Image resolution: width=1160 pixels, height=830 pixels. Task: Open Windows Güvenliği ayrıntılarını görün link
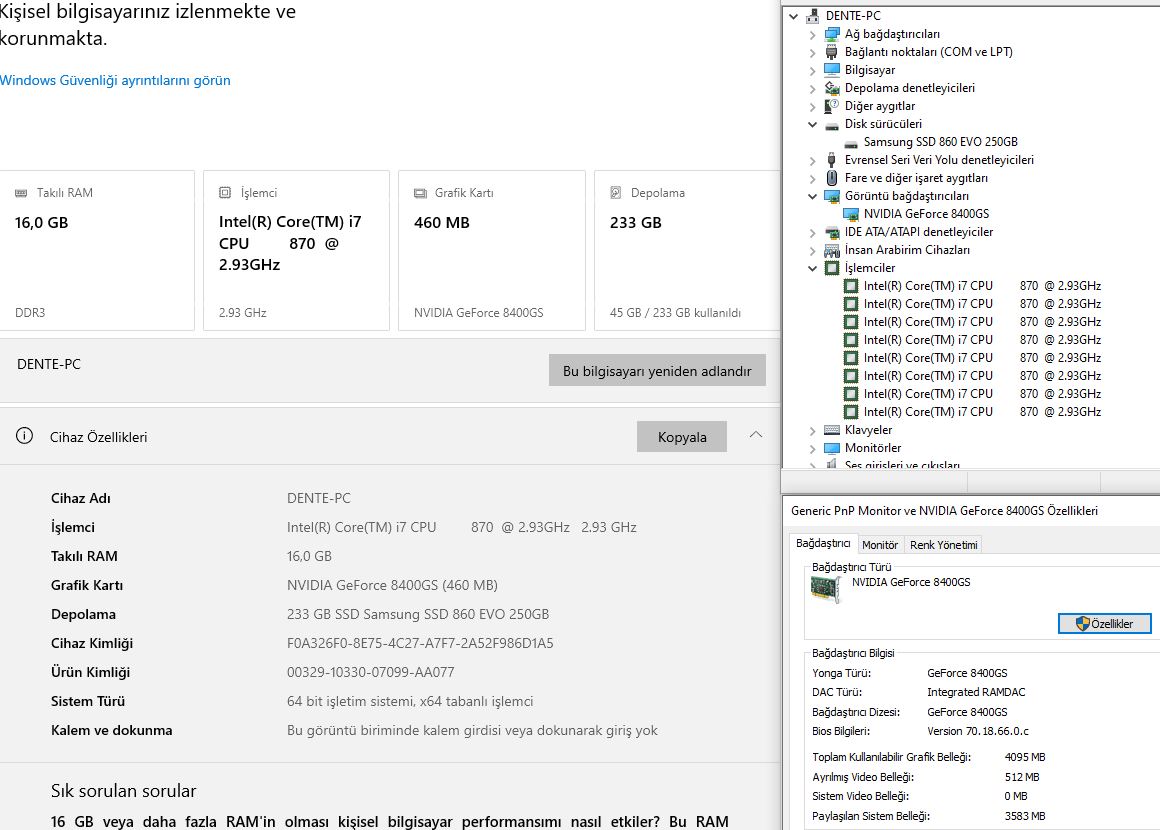115,80
